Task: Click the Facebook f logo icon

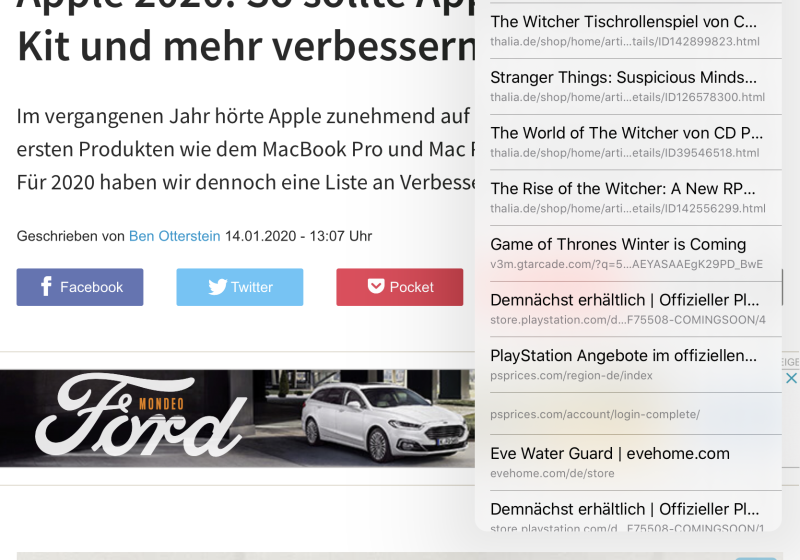Action: coord(46,286)
